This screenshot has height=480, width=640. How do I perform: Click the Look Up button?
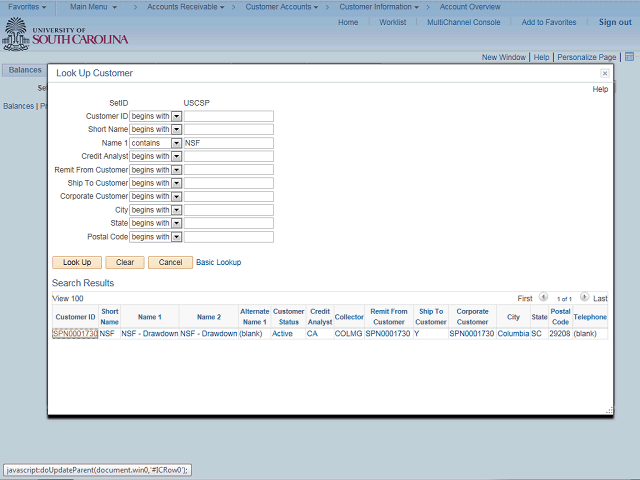pos(77,262)
